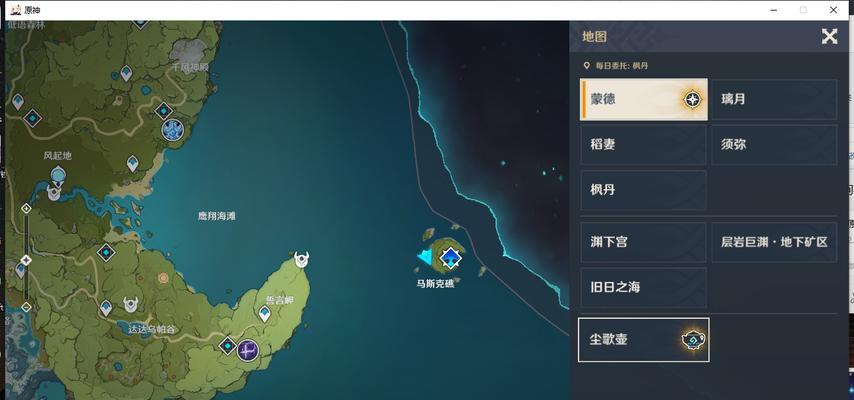The image size is (854, 400).
Task: Click horned marker below 风起地 statue
Action: [54, 193]
